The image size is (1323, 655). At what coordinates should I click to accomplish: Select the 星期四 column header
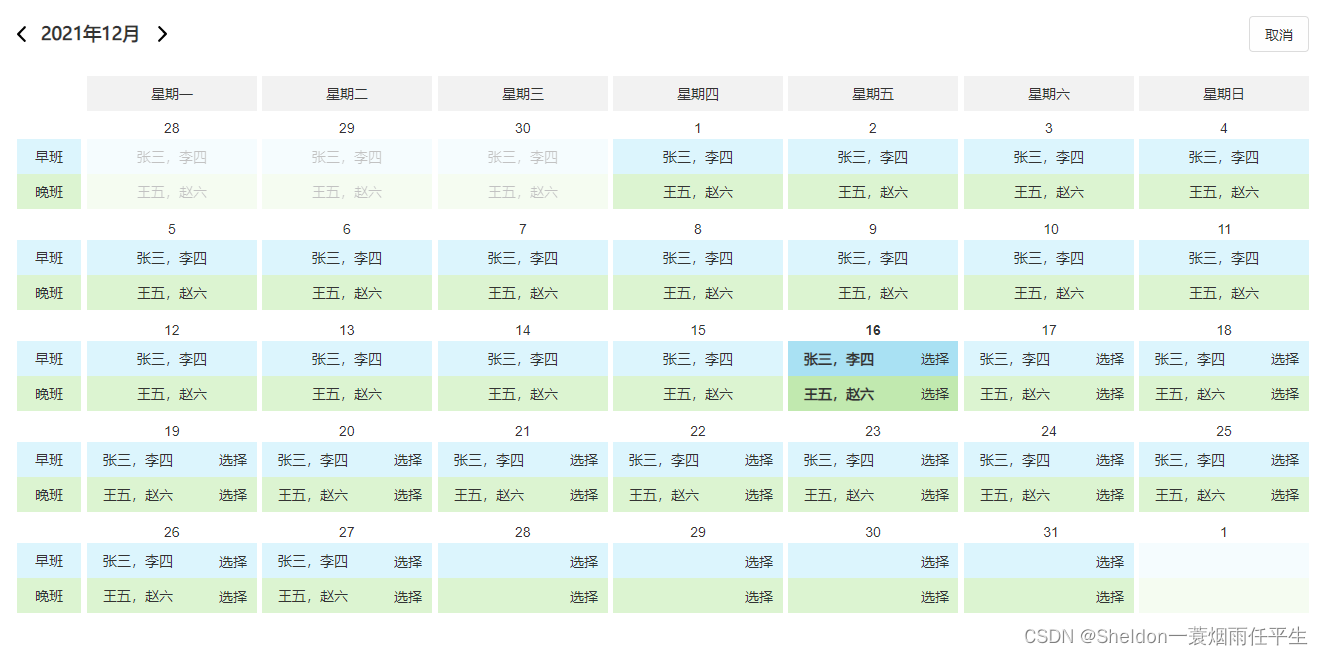click(x=698, y=94)
